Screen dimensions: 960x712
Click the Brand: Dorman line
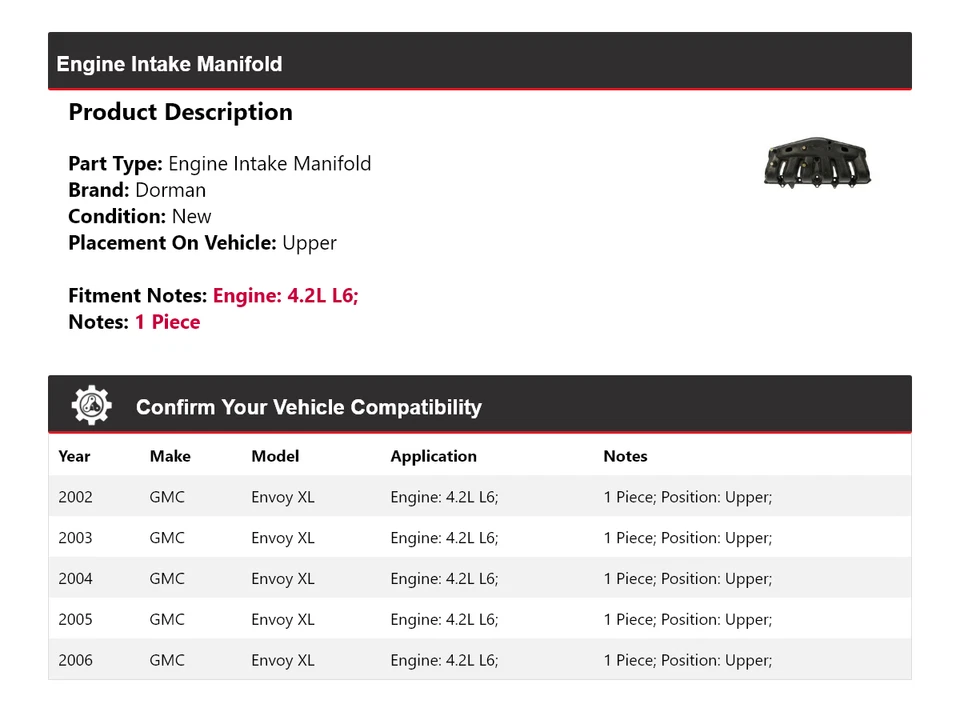[x=137, y=190]
